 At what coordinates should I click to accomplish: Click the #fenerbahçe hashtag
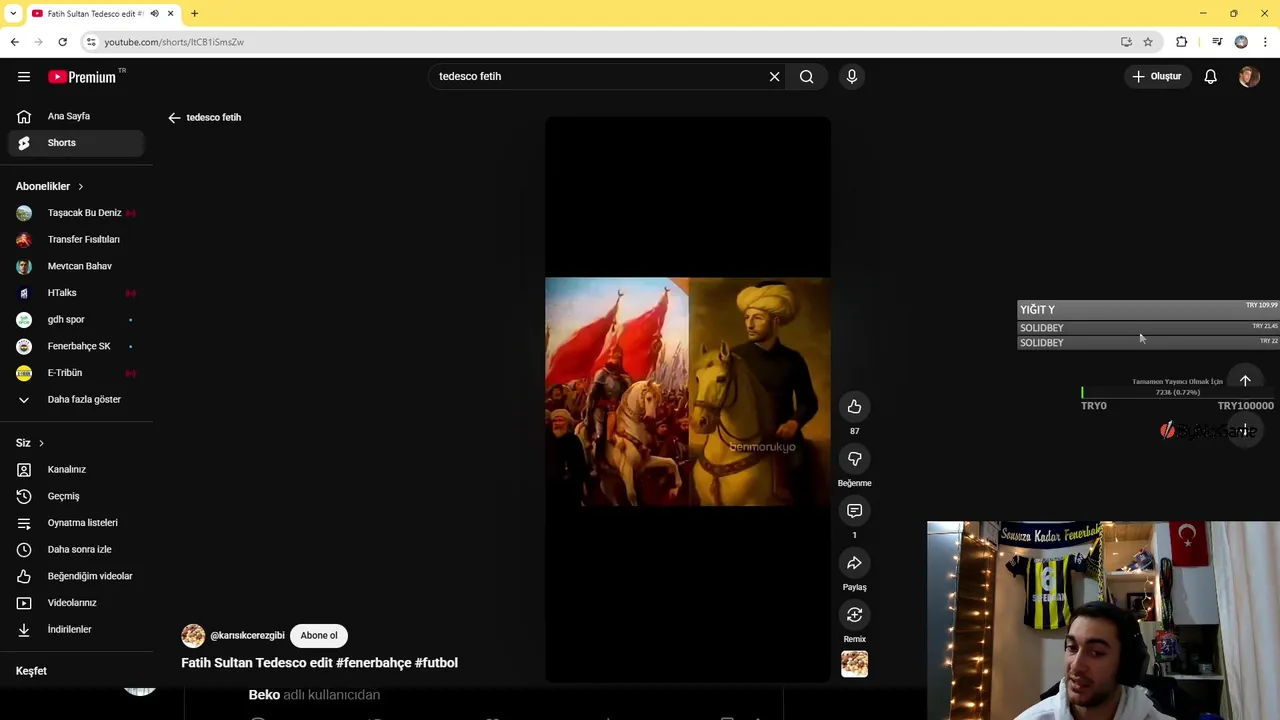(x=374, y=662)
